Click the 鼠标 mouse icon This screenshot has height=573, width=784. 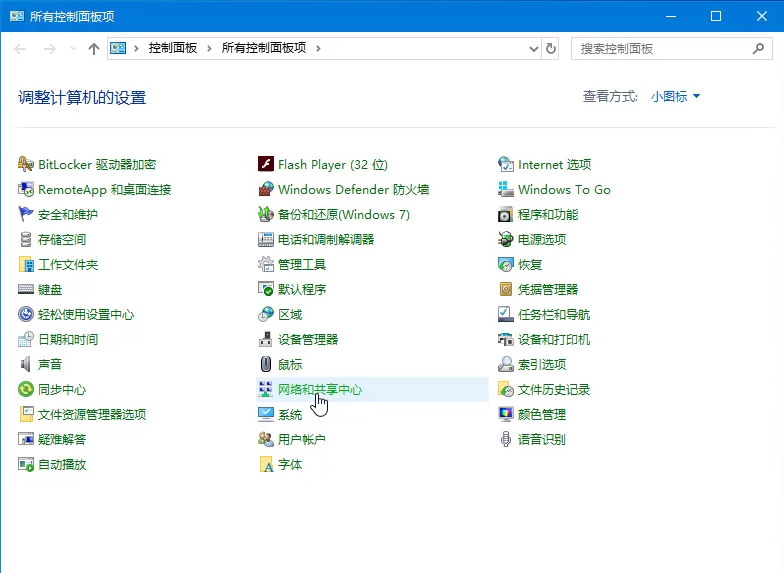click(266, 364)
